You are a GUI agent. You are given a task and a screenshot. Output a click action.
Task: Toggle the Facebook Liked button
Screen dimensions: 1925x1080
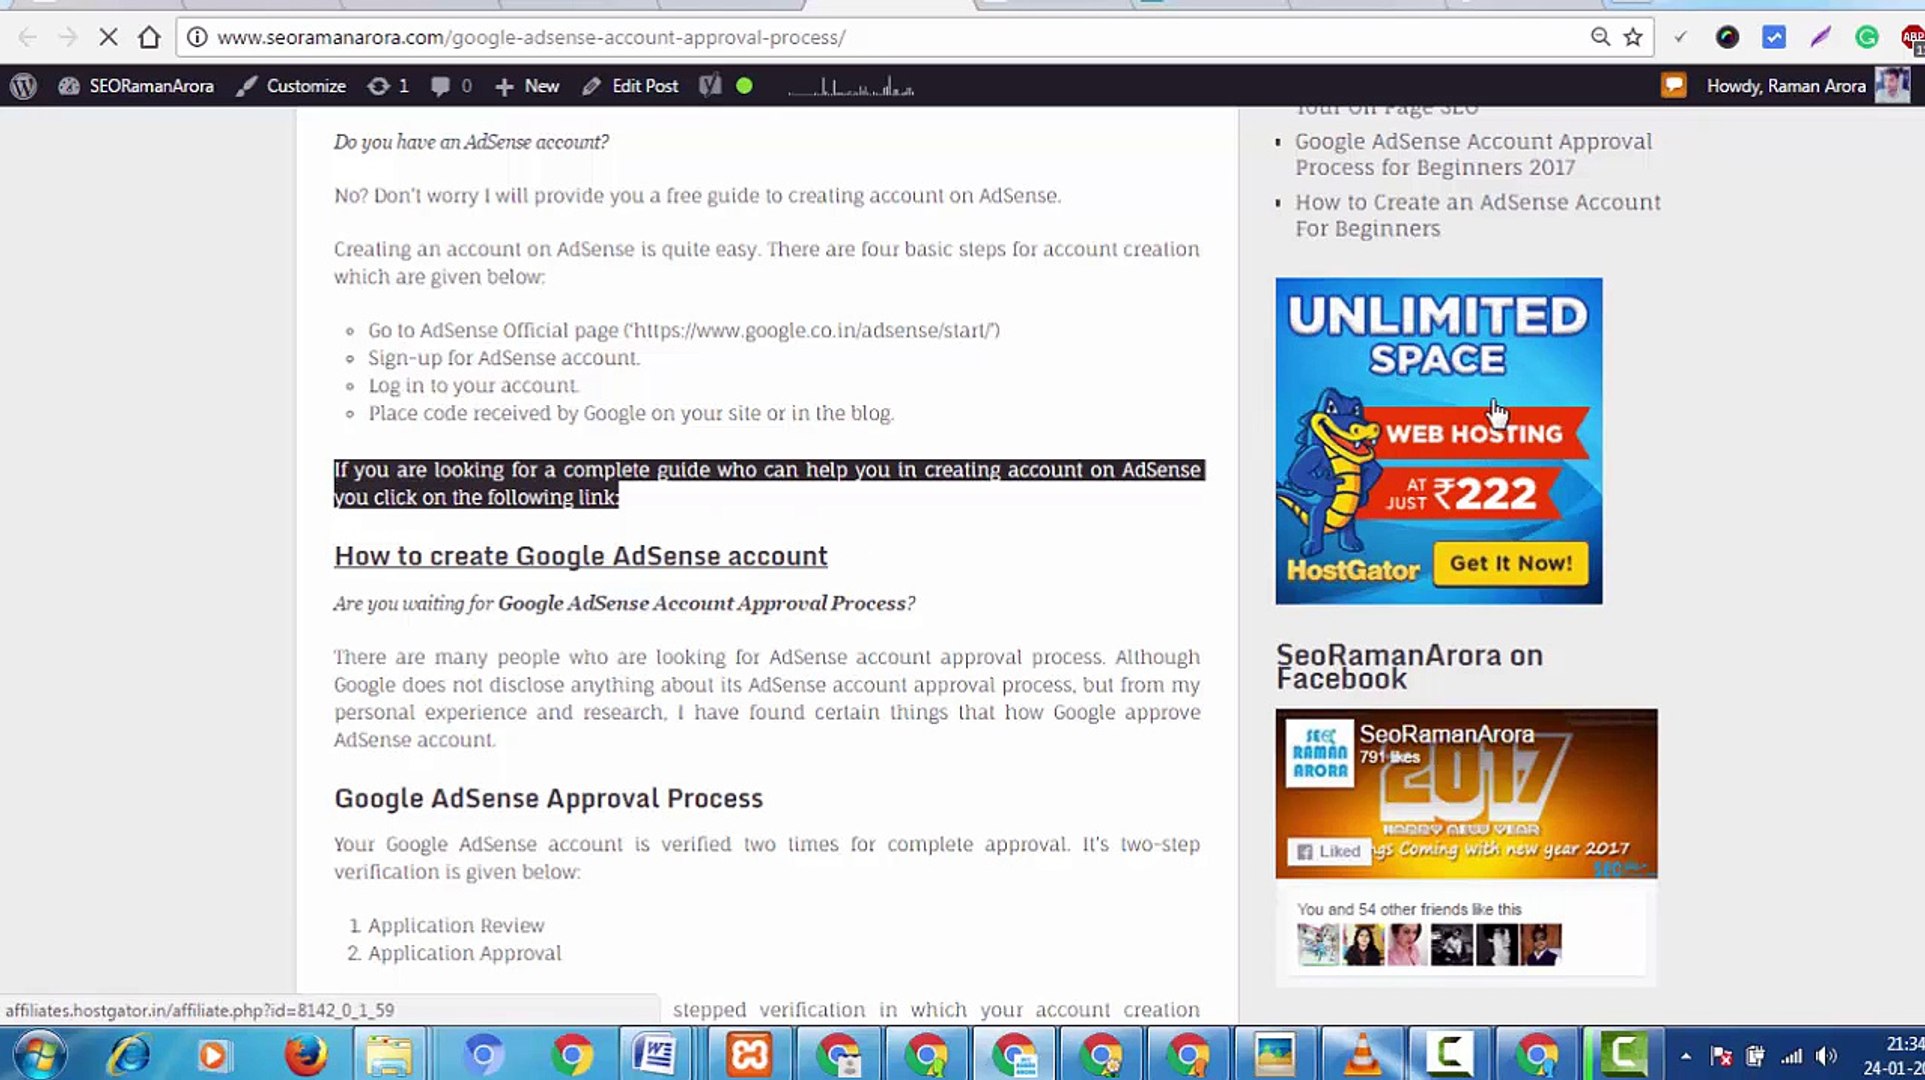[x=1328, y=851]
